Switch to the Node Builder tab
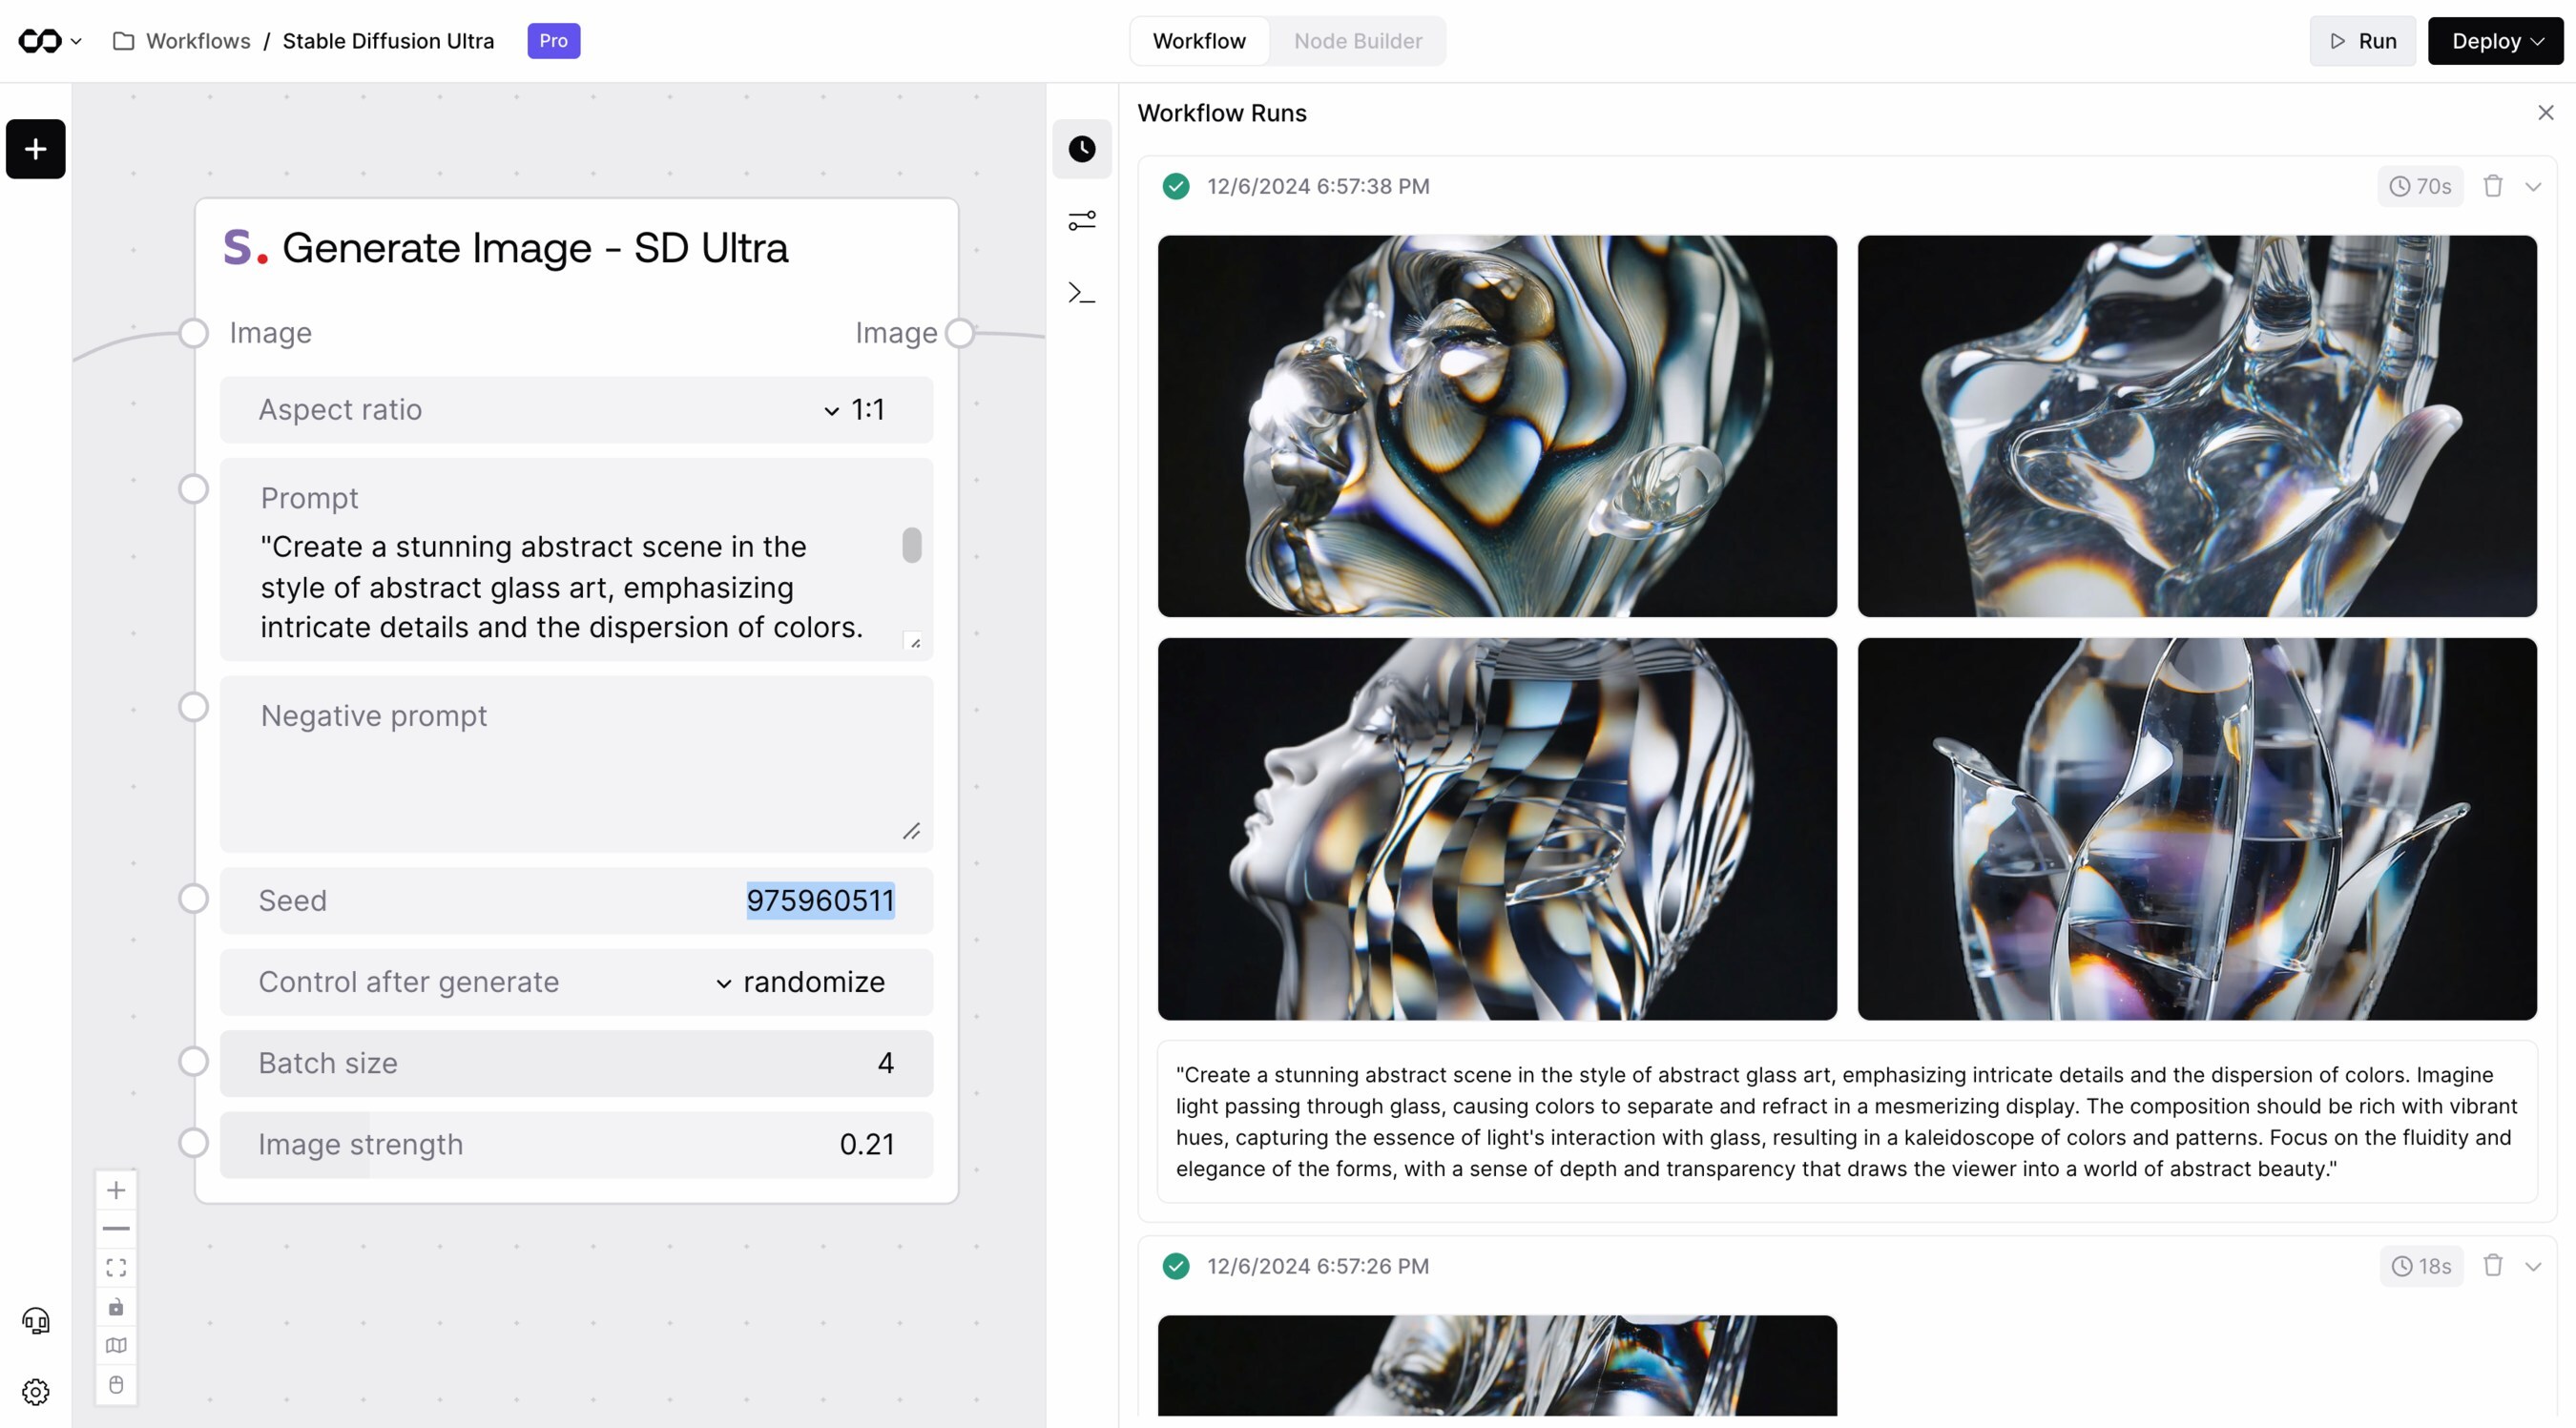 (x=1357, y=41)
